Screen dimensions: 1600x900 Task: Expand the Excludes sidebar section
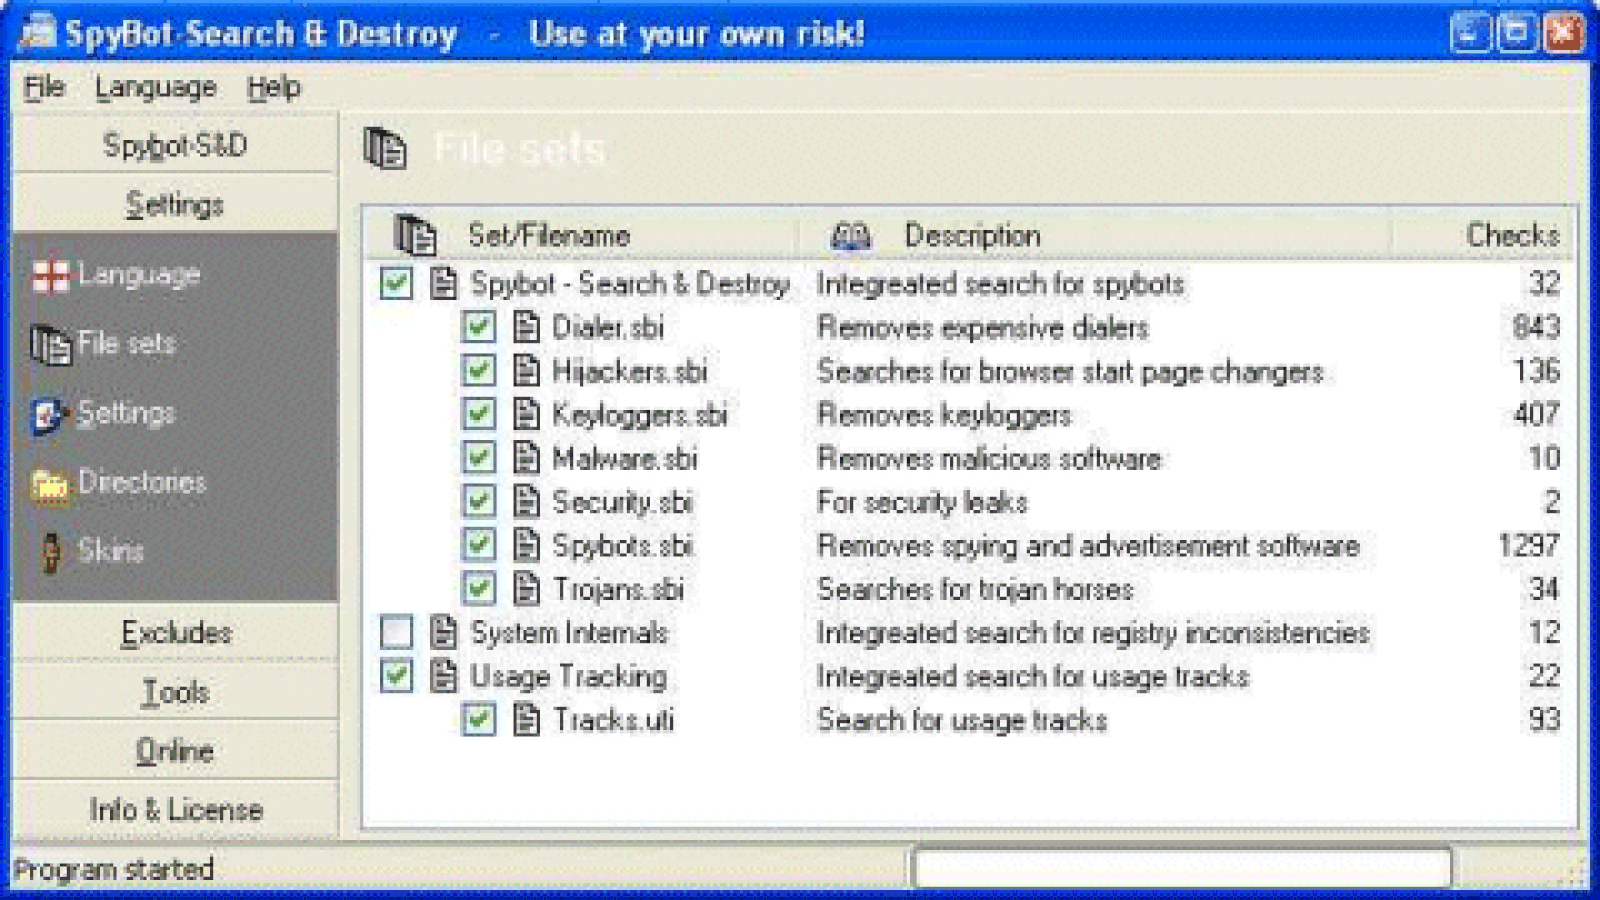[175, 632]
